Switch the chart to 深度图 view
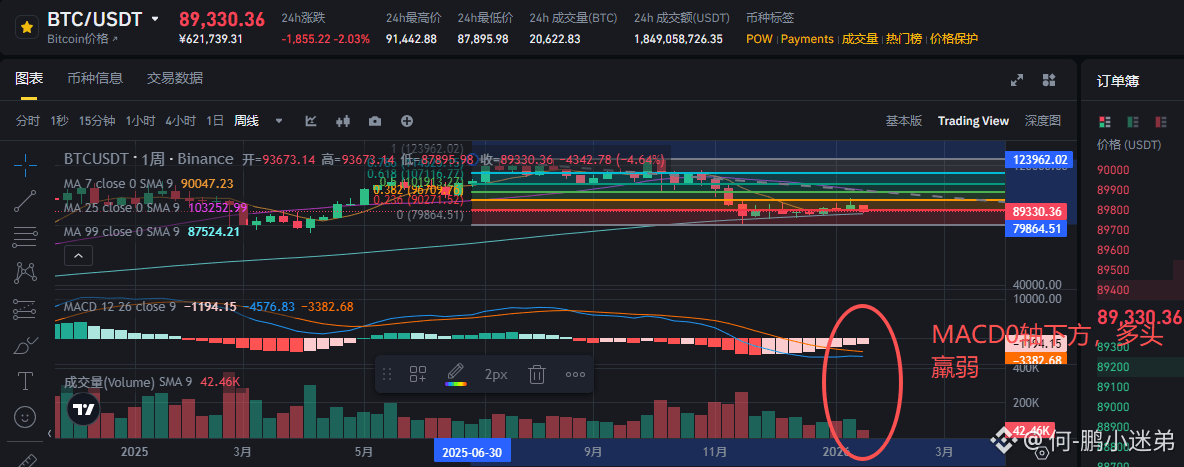Image resolution: width=1184 pixels, height=467 pixels. coord(1042,121)
